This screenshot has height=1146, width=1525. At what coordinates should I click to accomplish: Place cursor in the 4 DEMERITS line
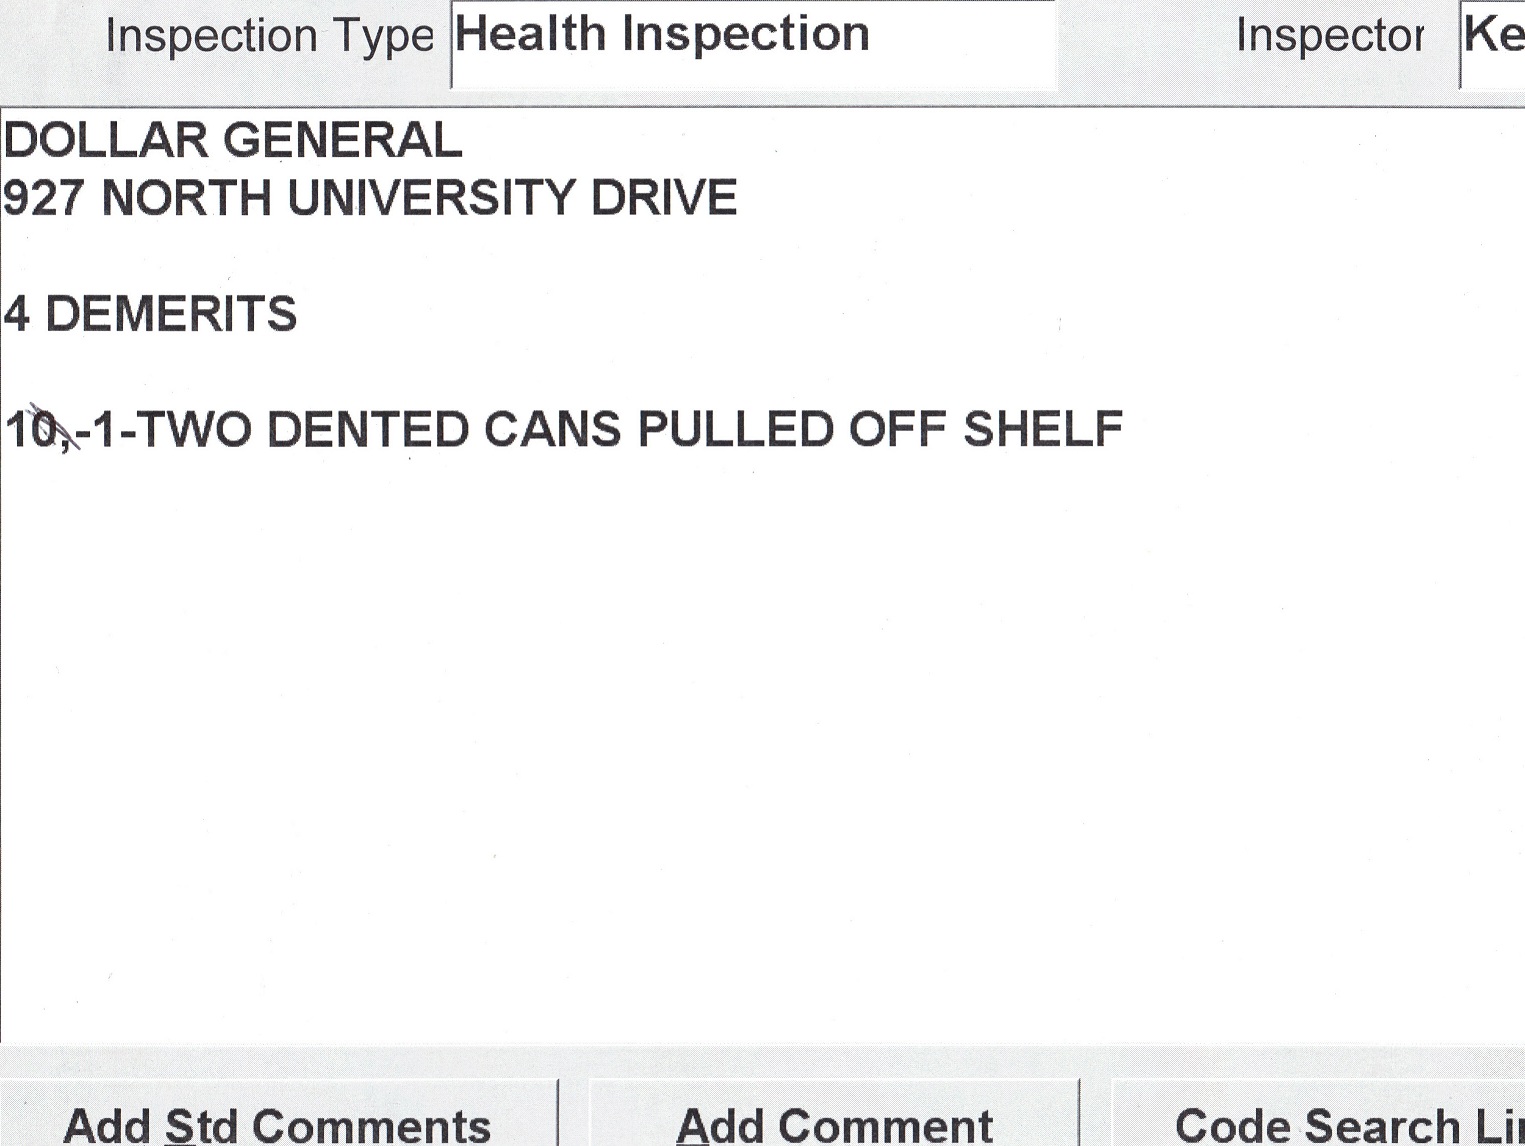tap(150, 314)
